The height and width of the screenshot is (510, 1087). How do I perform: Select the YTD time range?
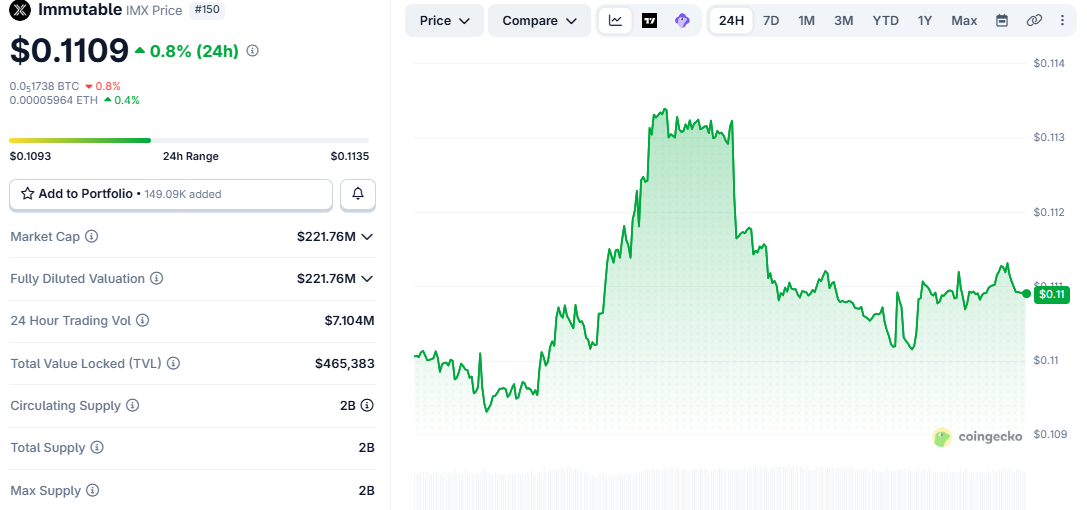pyautogui.click(x=885, y=21)
